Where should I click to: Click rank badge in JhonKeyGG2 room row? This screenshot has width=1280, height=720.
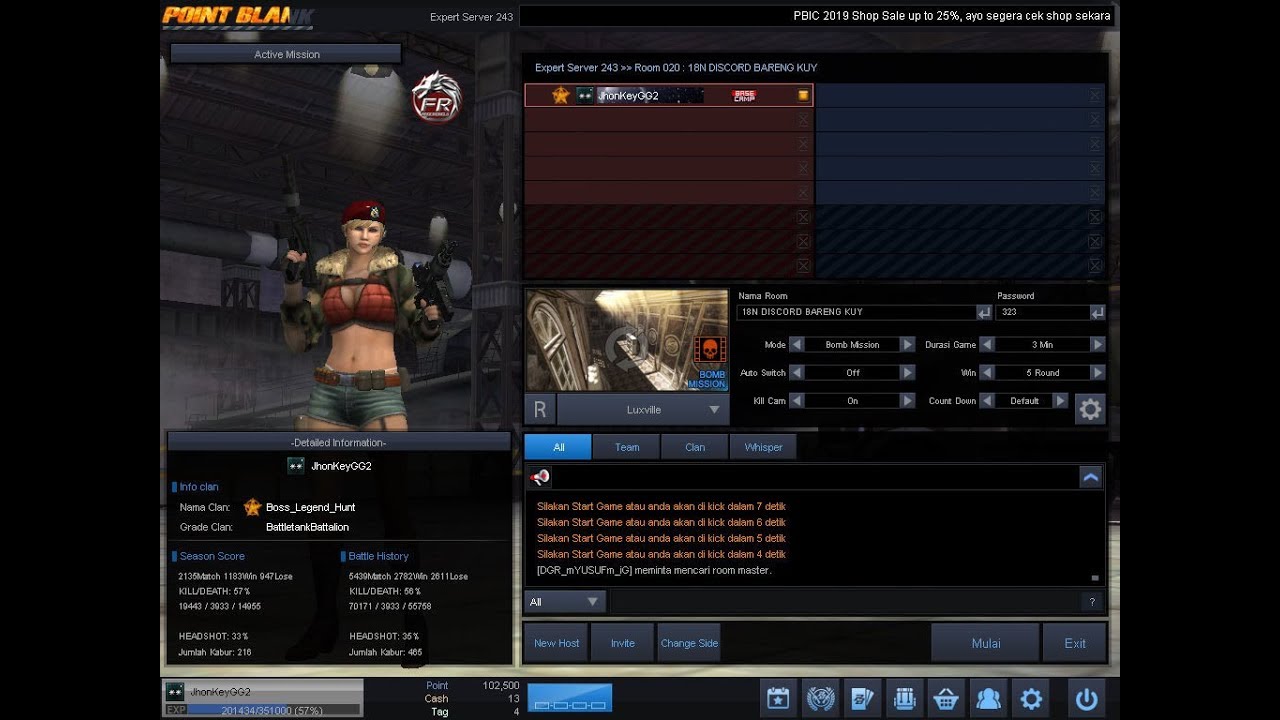(585, 95)
